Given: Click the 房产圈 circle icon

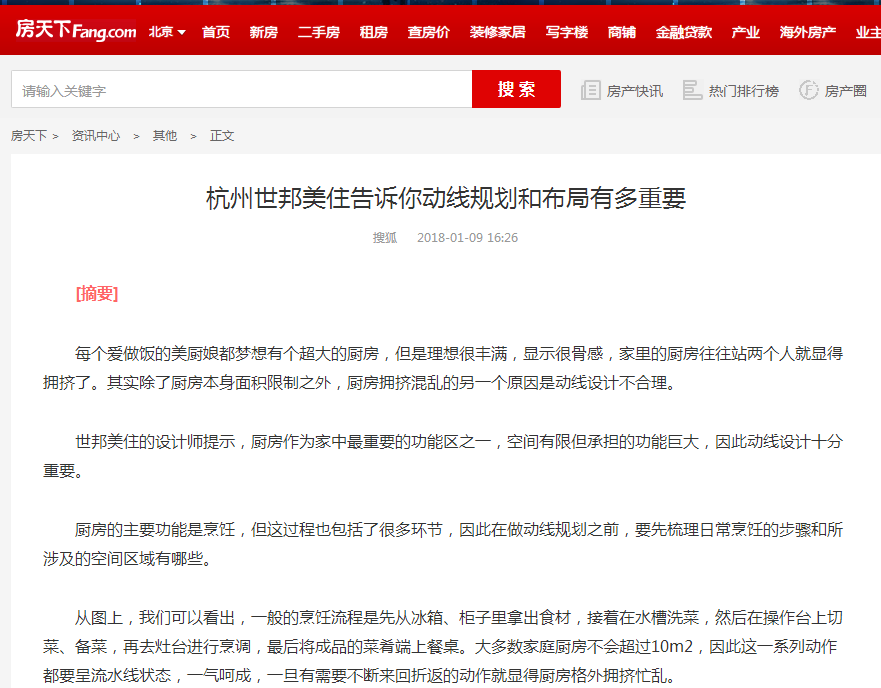Looking at the screenshot, I should [809, 90].
